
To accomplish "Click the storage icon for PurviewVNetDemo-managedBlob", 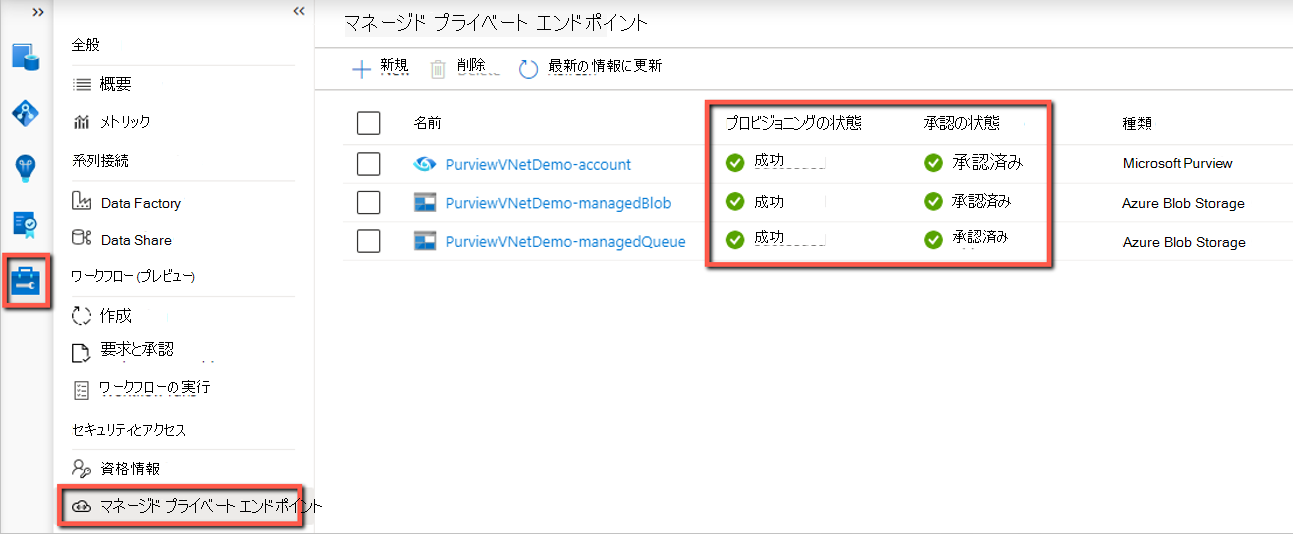I will 425,203.
